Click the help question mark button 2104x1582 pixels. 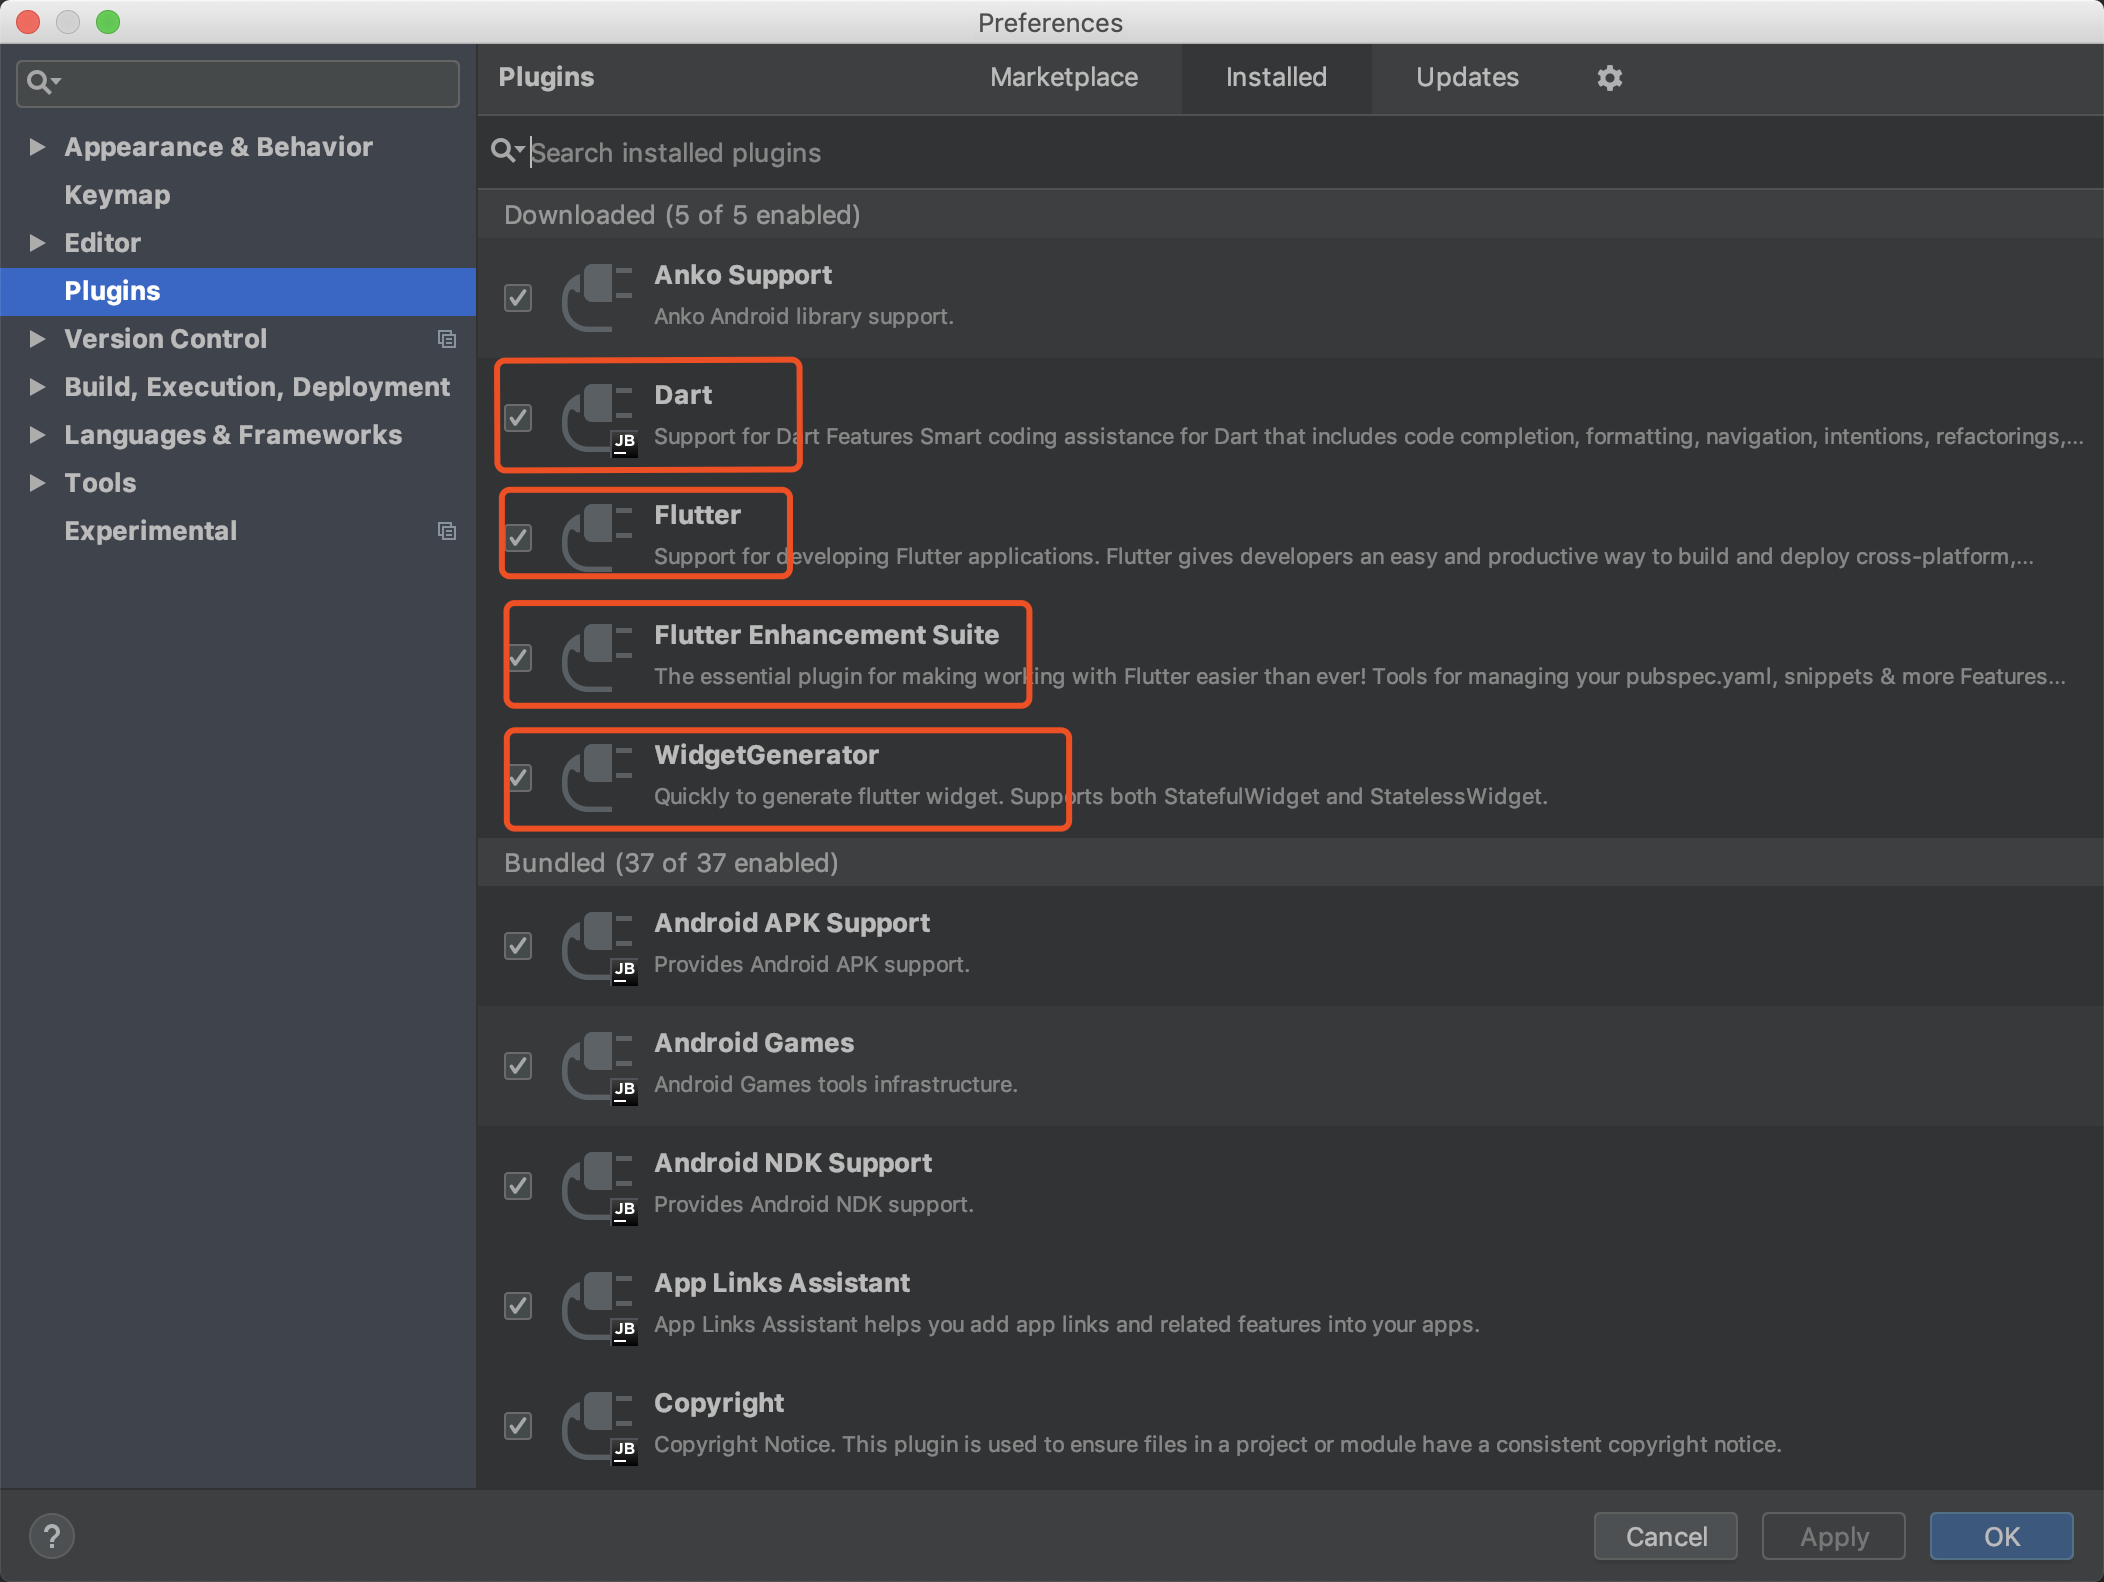(52, 1535)
